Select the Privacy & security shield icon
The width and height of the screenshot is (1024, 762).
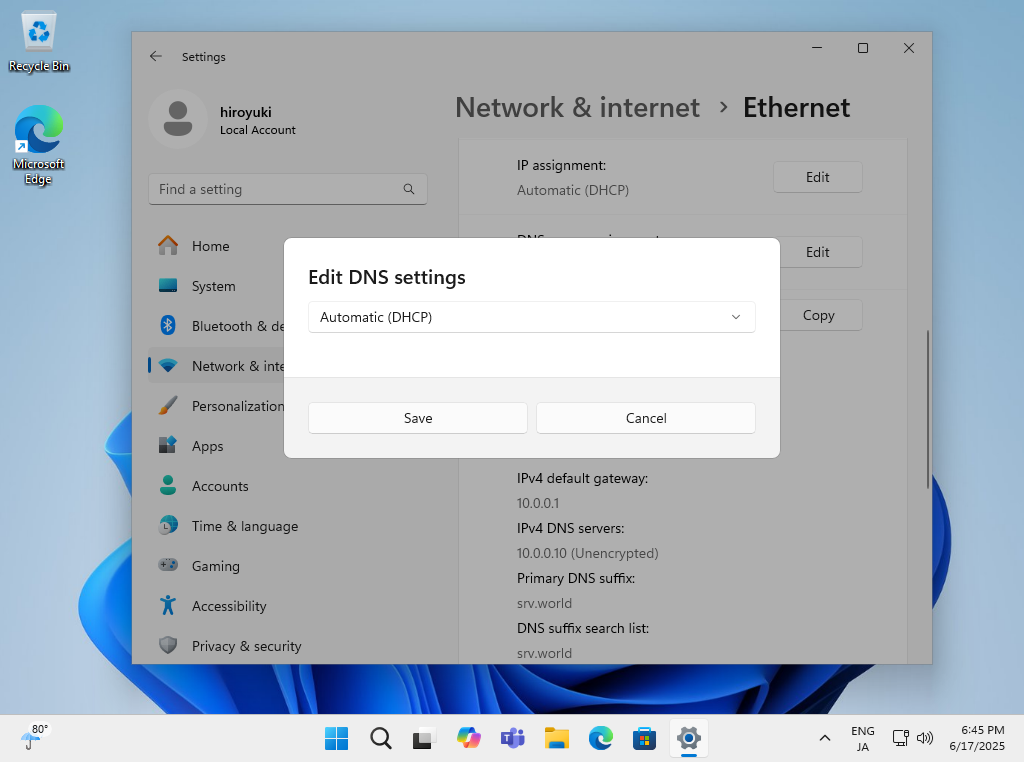tap(167, 645)
